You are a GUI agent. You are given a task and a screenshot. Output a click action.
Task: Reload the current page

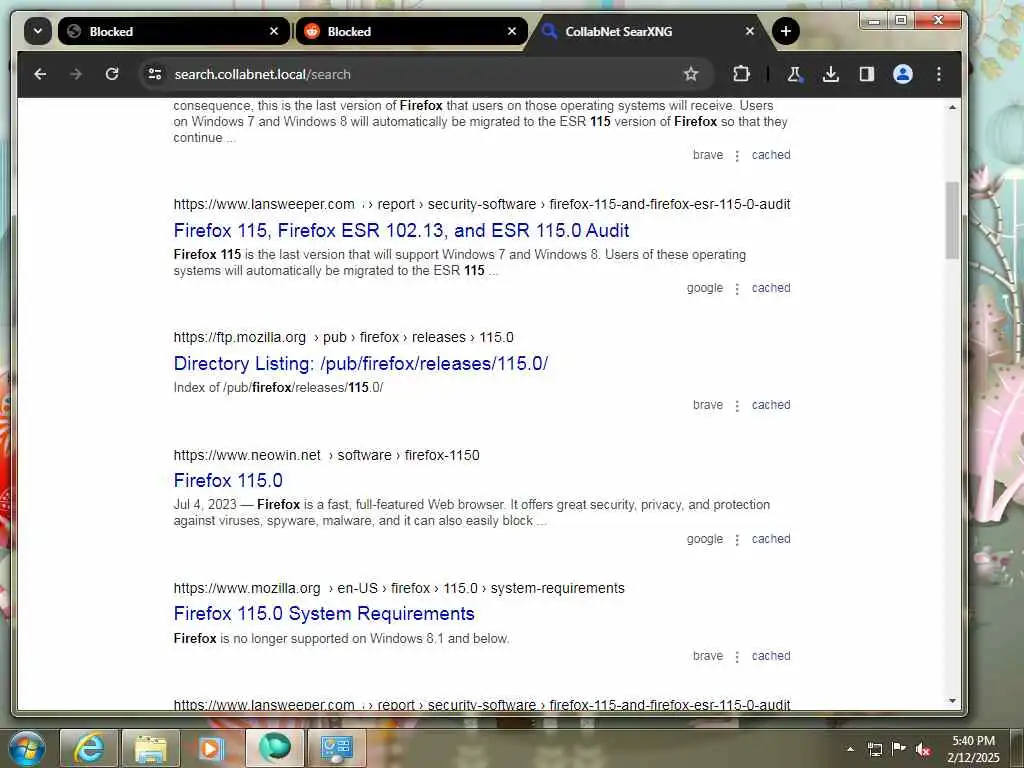(112, 74)
